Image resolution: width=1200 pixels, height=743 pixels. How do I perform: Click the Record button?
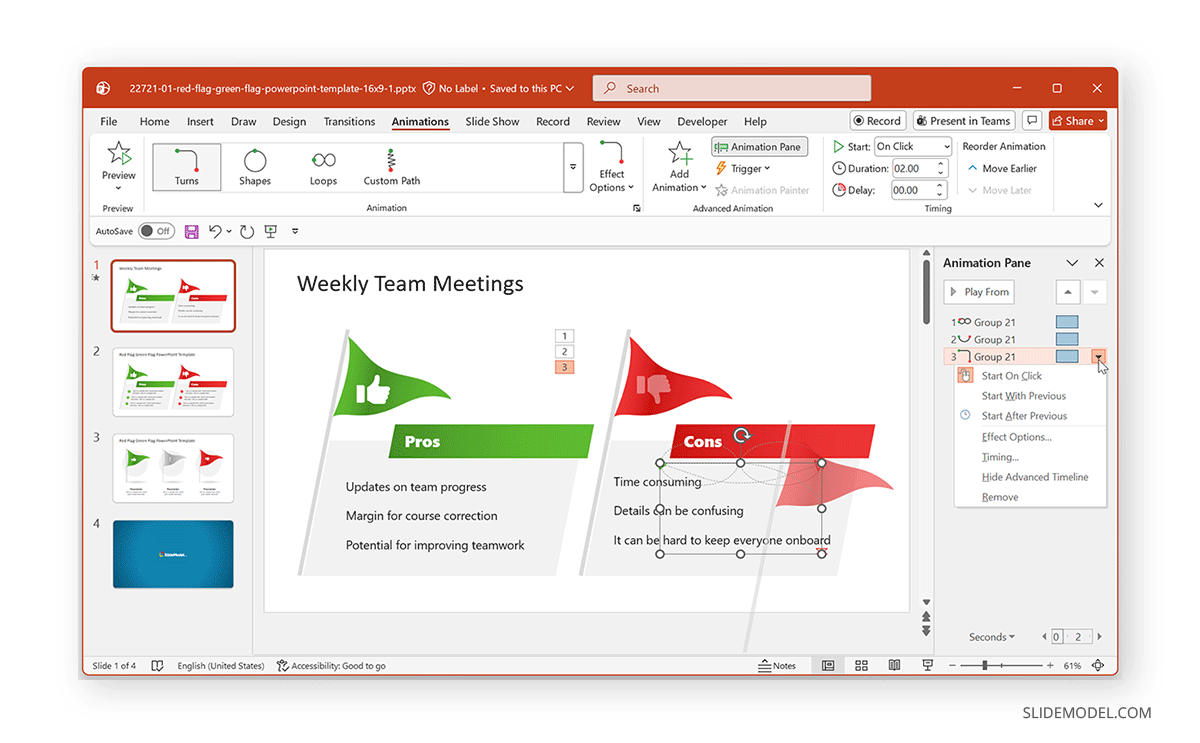point(877,120)
